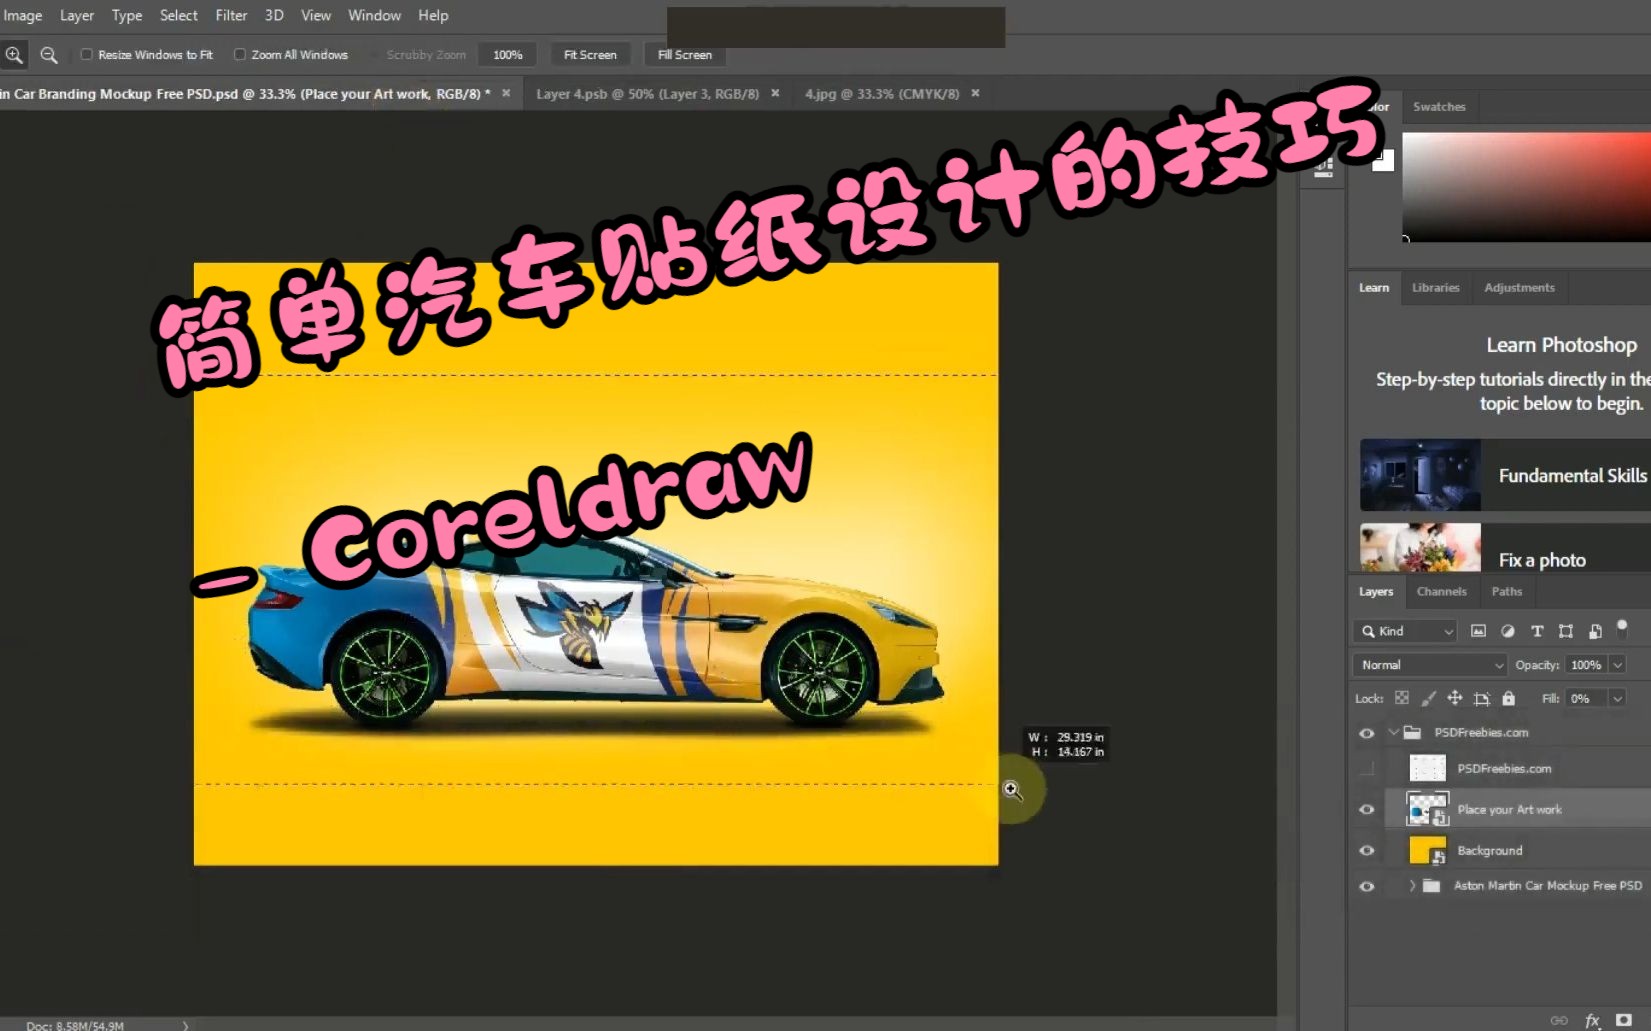Screen dimensions: 1651x1031
Task: Enable Zoom All Windows checkbox
Action: coord(239,55)
